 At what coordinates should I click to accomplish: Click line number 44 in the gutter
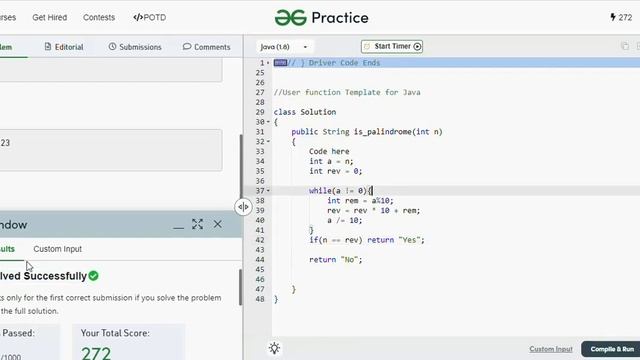(x=260, y=260)
